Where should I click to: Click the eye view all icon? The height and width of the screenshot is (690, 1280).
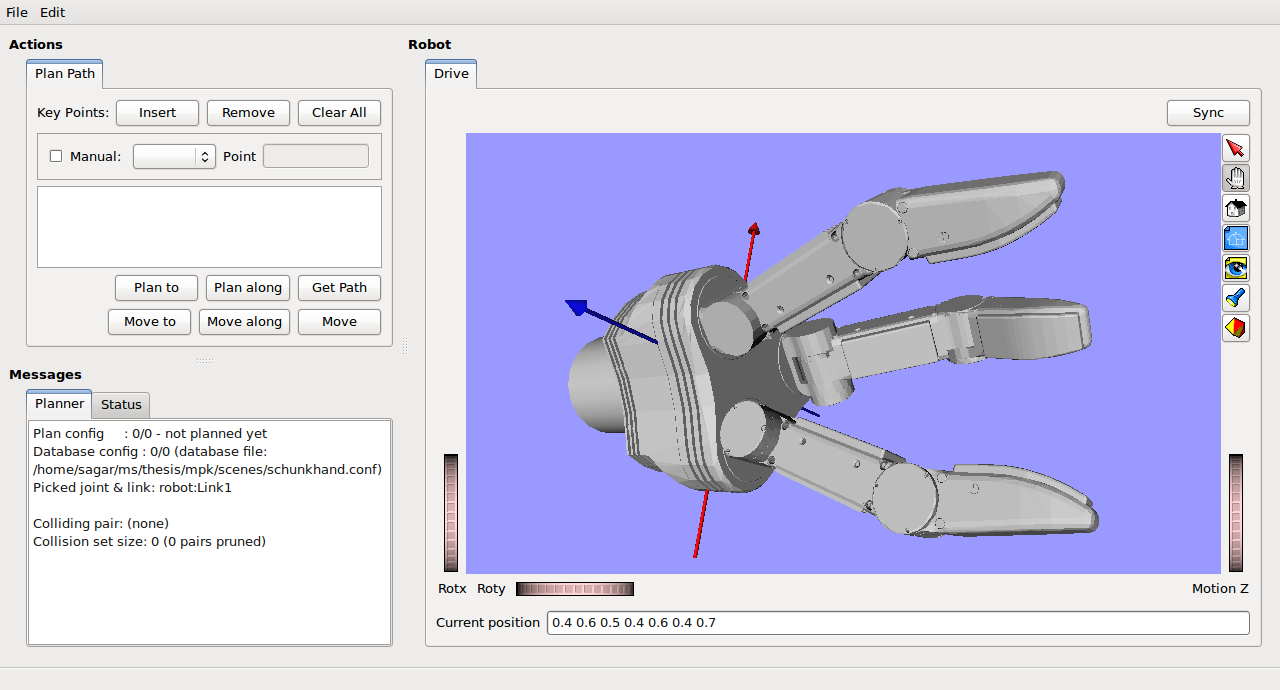1236,268
